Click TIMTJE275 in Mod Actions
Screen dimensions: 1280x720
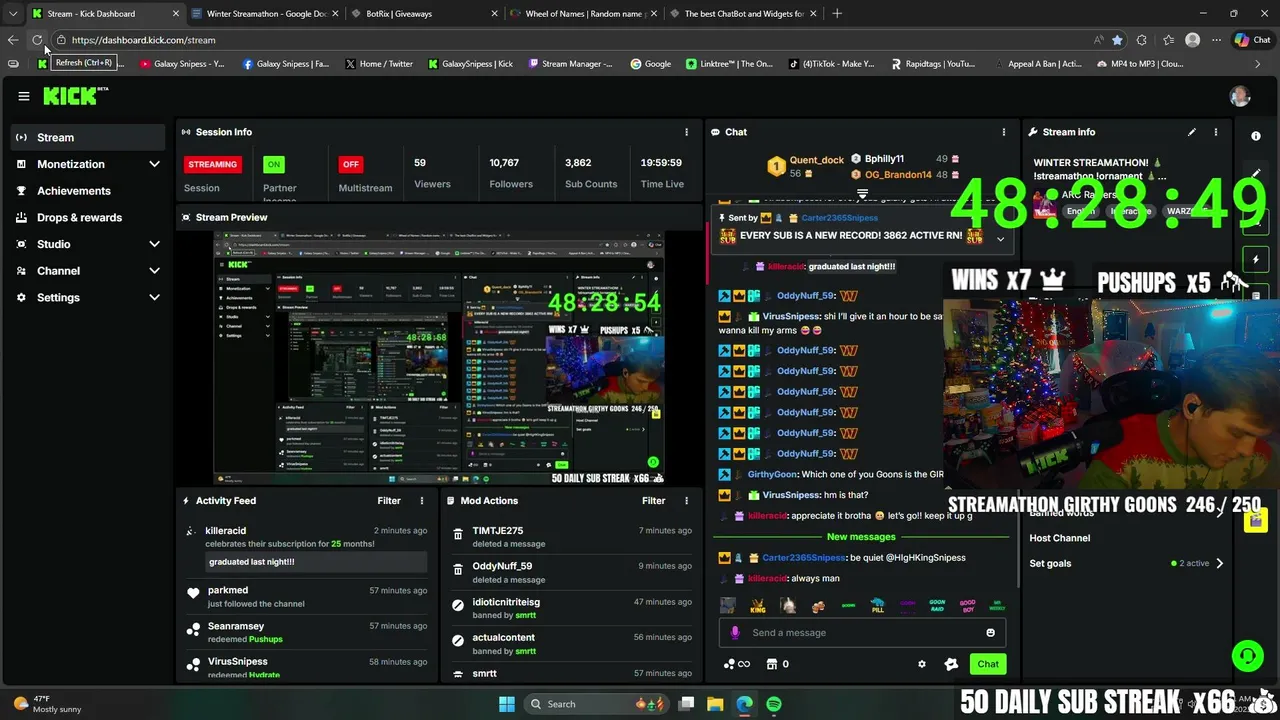[497, 531]
